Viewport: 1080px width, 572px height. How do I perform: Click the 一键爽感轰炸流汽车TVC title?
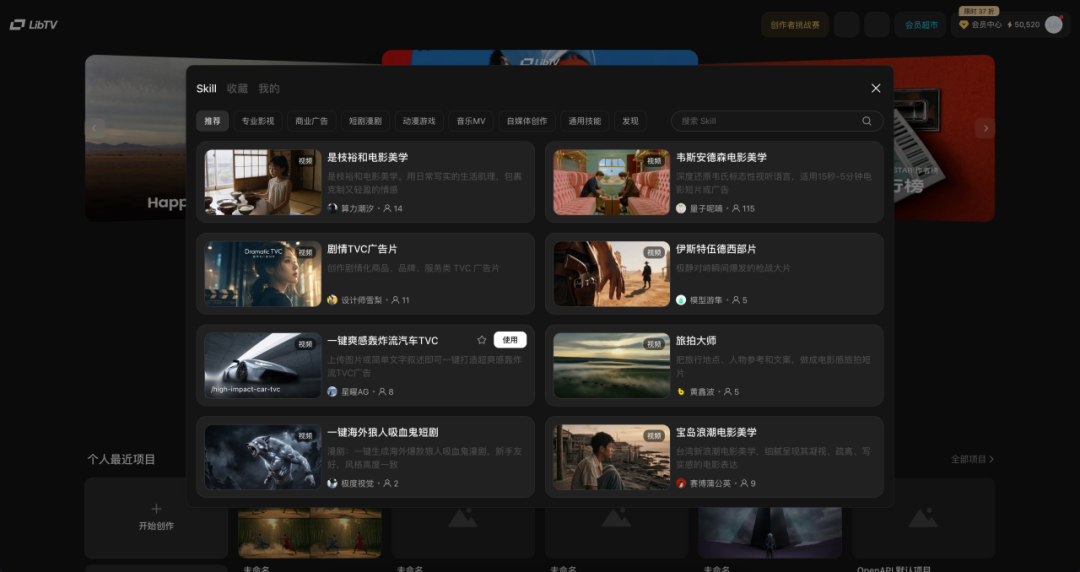click(x=382, y=340)
